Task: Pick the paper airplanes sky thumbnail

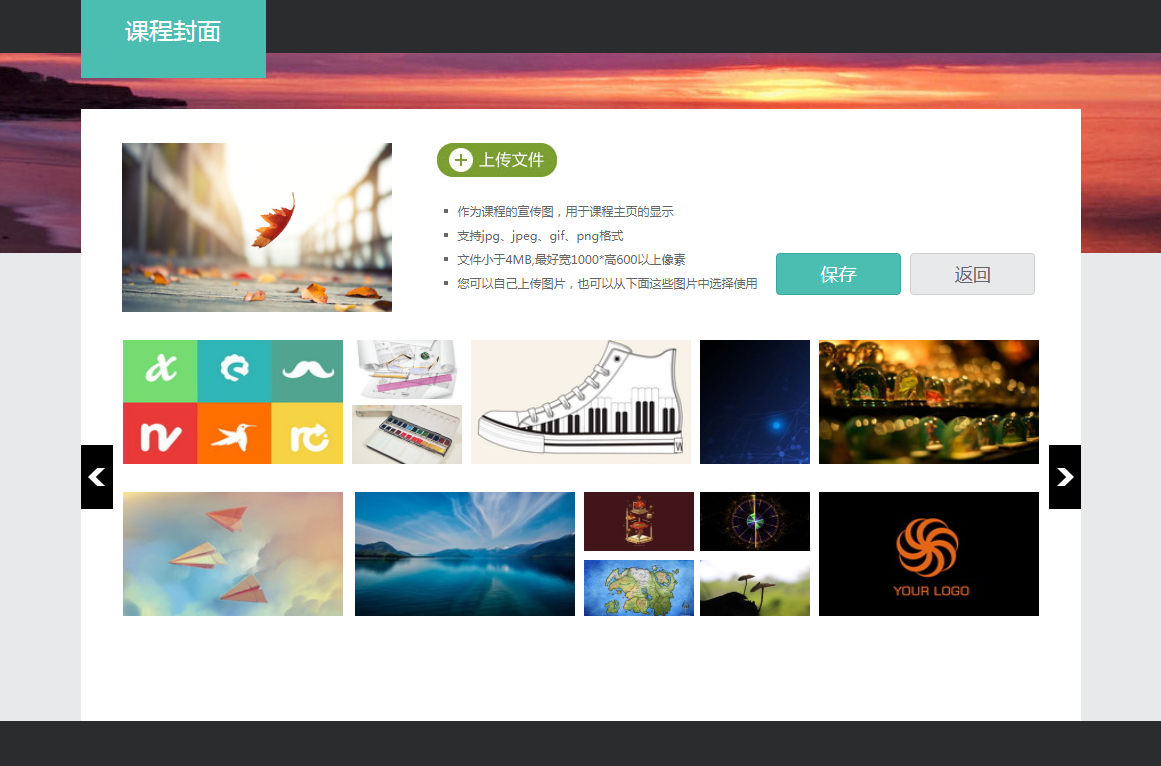Action: 232,554
